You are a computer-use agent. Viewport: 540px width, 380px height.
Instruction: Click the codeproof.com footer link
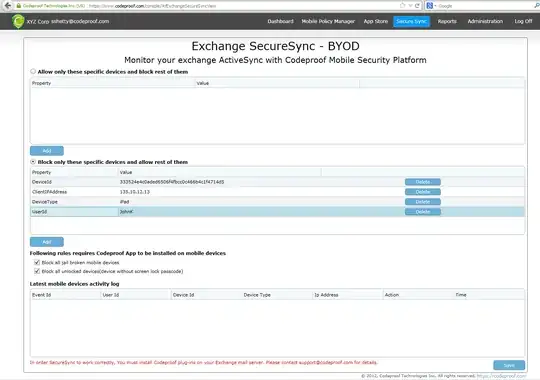(x=501, y=376)
